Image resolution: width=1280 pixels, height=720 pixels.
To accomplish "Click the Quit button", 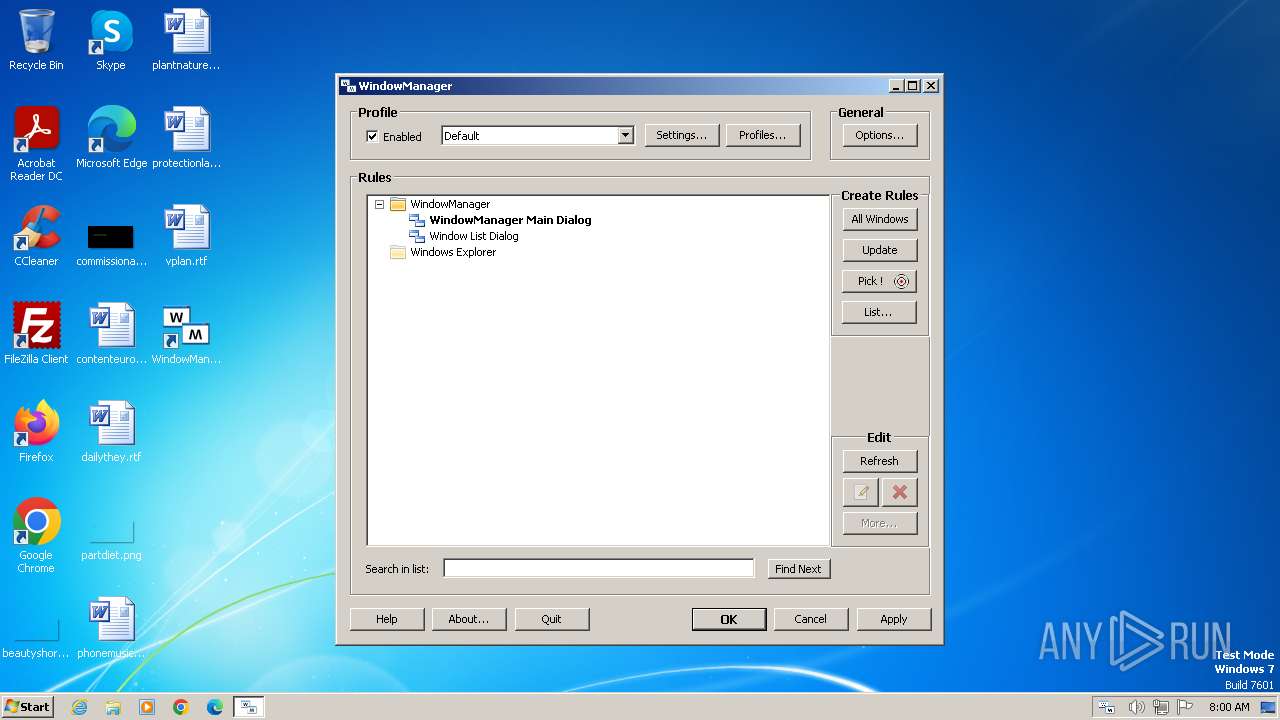I will pos(552,619).
